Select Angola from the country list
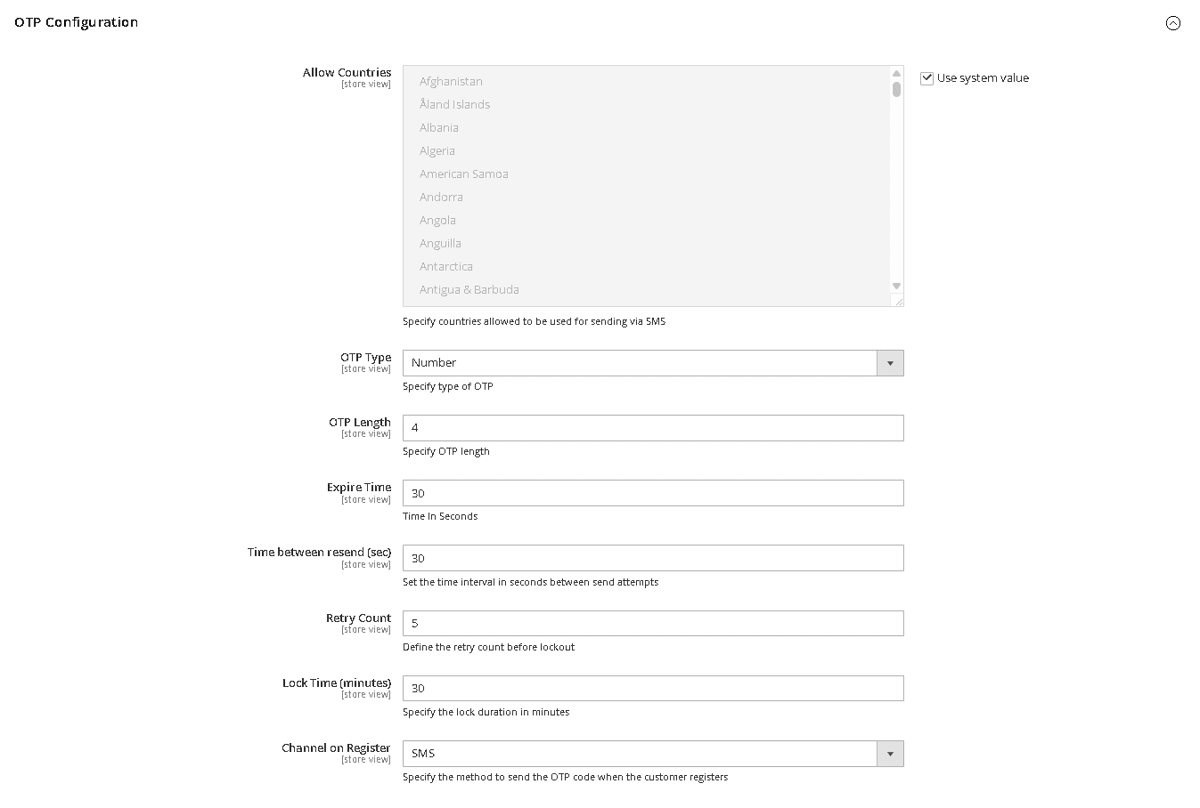 pyautogui.click(x=437, y=220)
